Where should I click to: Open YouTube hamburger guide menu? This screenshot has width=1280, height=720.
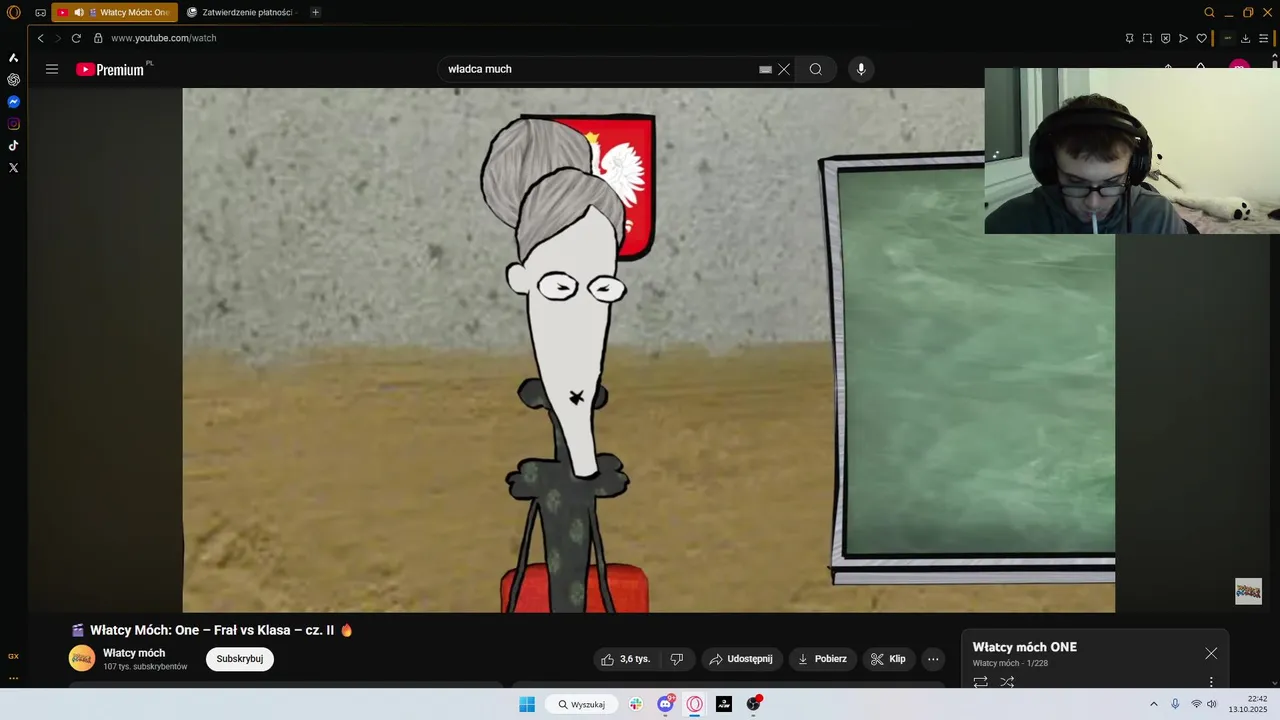52,69
